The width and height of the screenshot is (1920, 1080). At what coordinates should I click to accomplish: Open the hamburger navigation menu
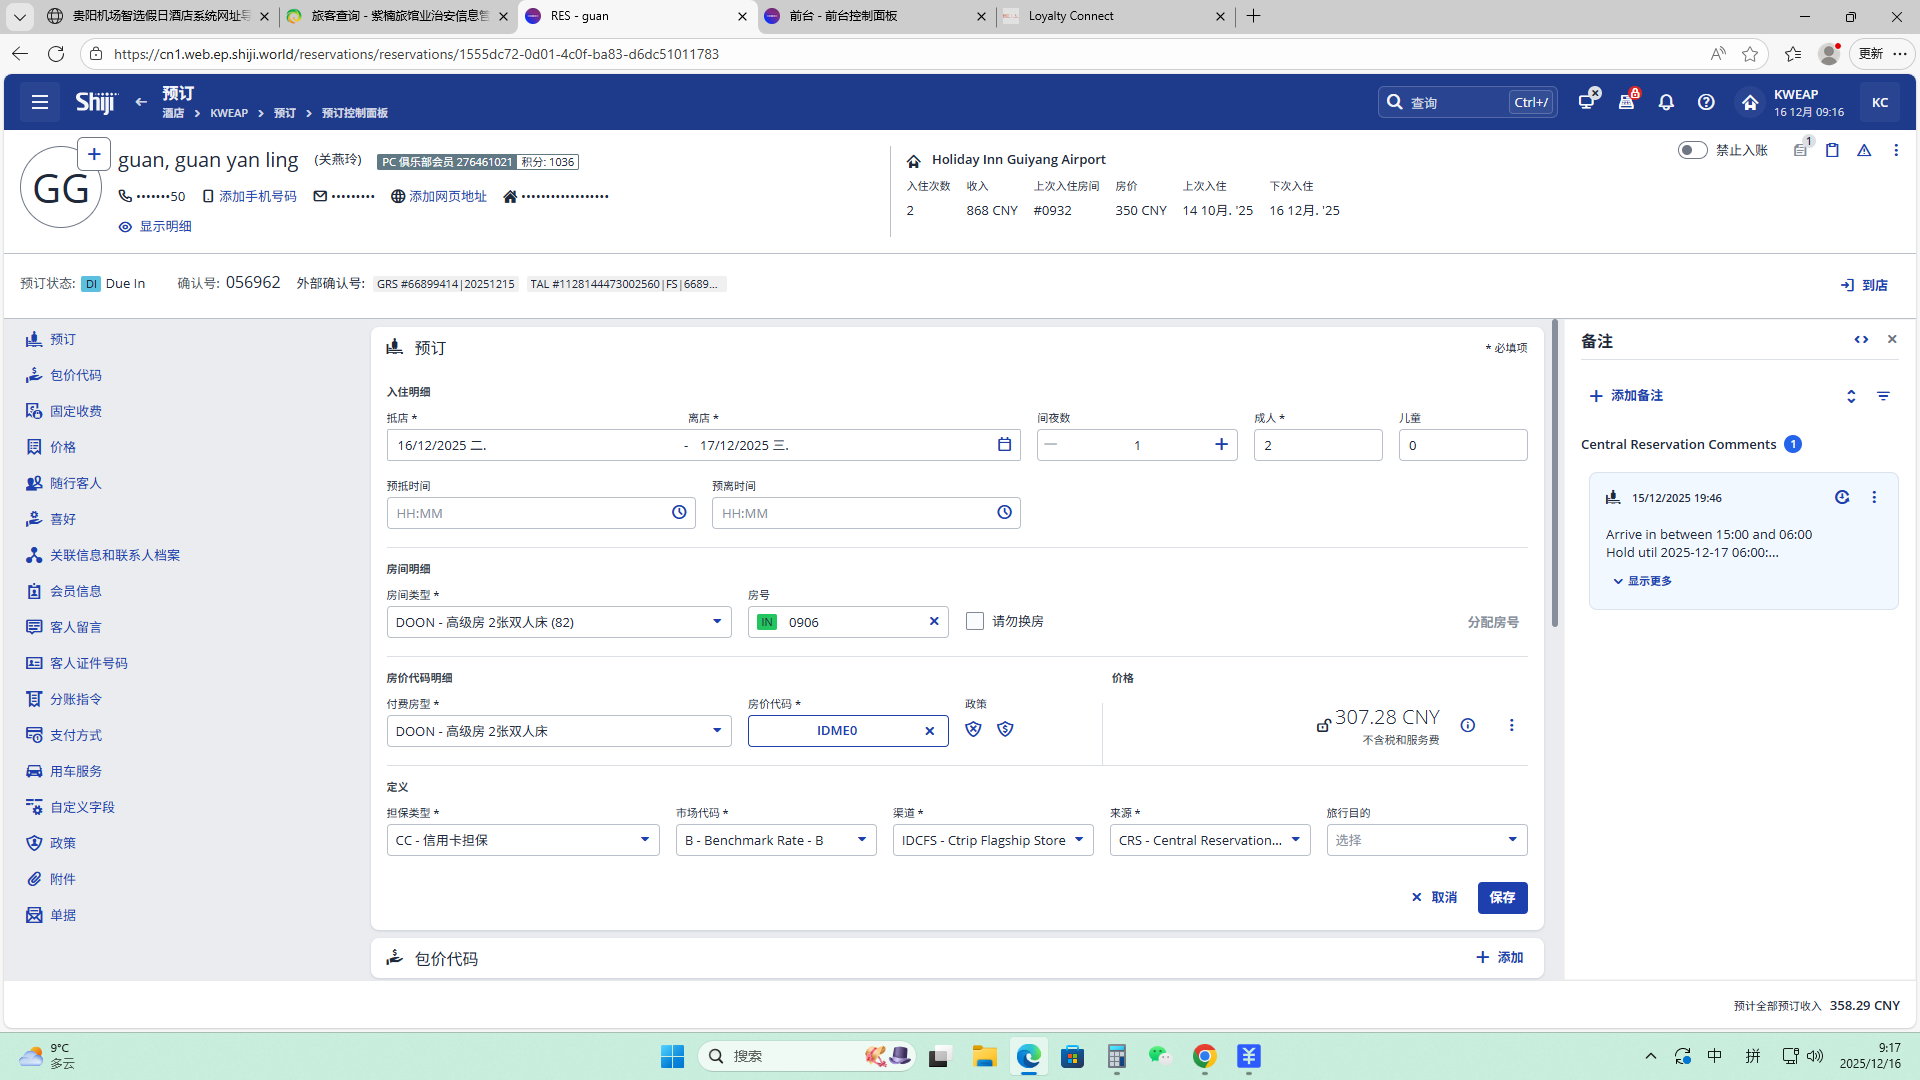pos(40,102)
